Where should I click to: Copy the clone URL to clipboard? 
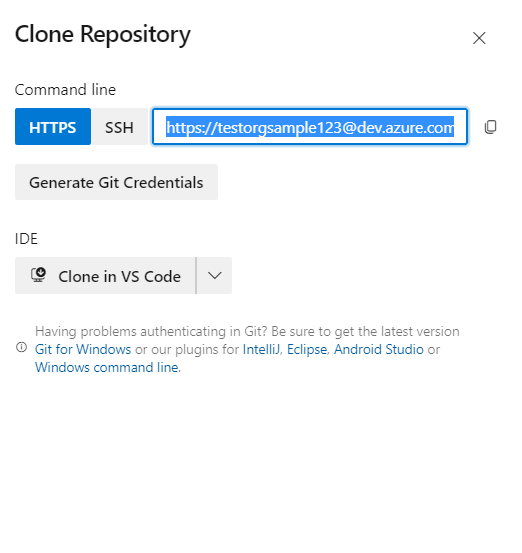coord(490,127)
